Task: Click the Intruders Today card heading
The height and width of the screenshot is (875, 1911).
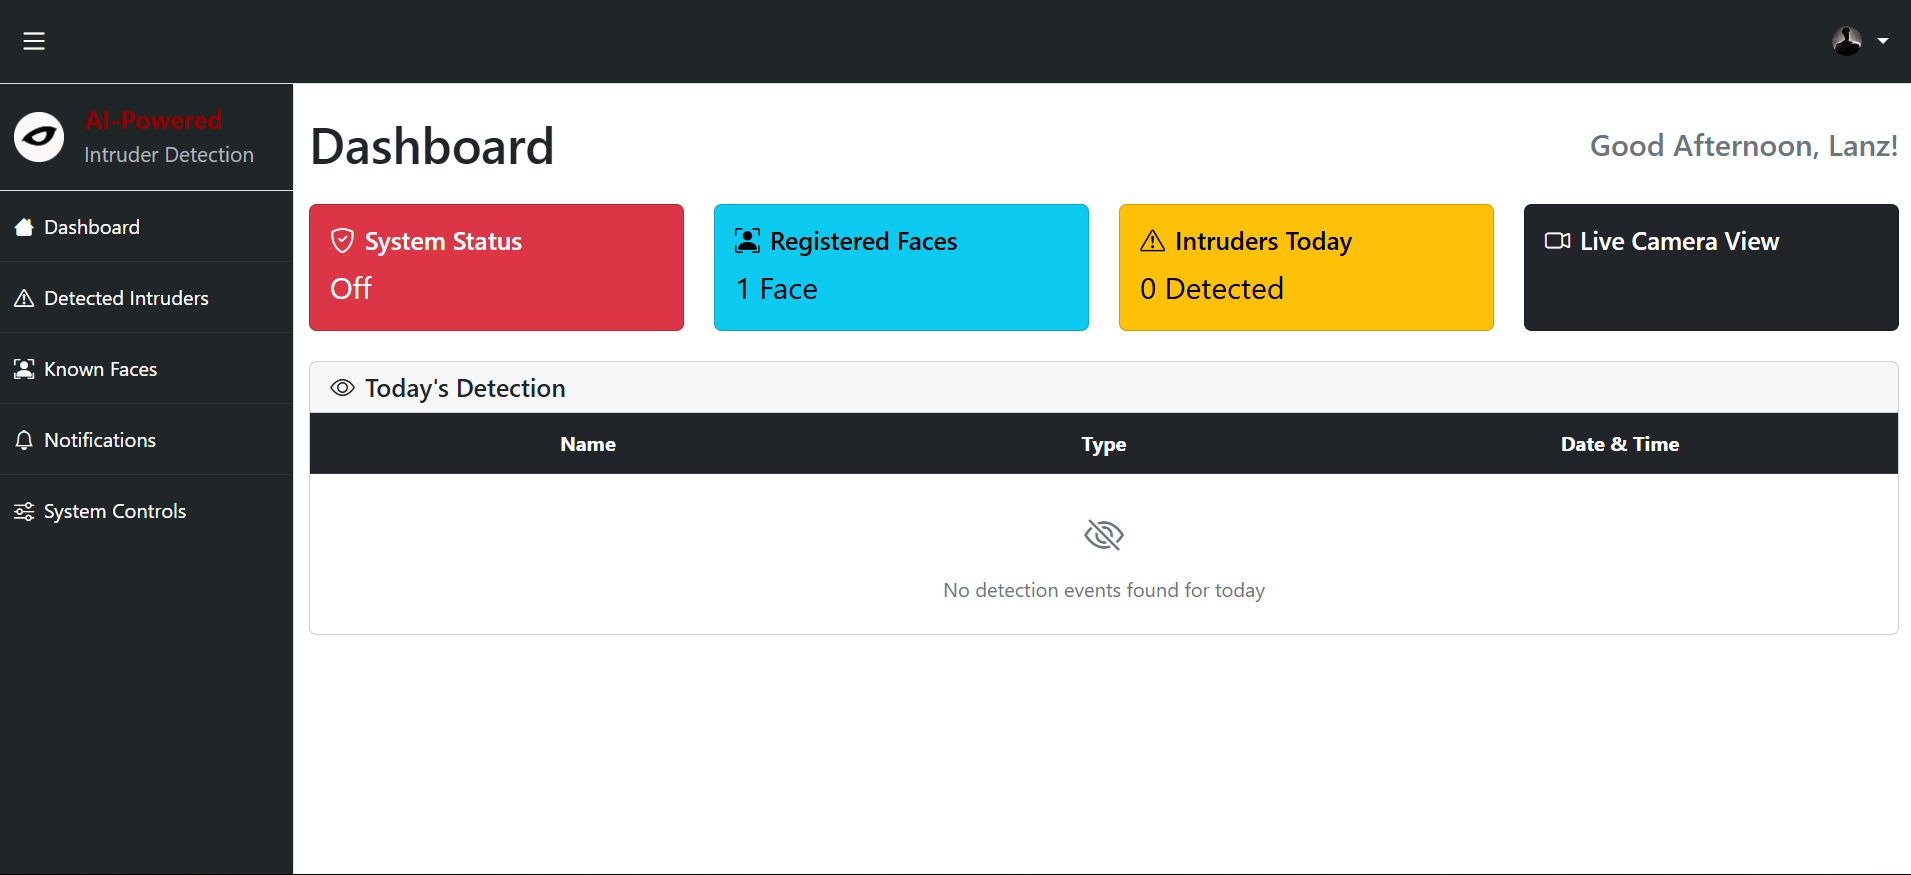Action: [x=1263, y=242]
